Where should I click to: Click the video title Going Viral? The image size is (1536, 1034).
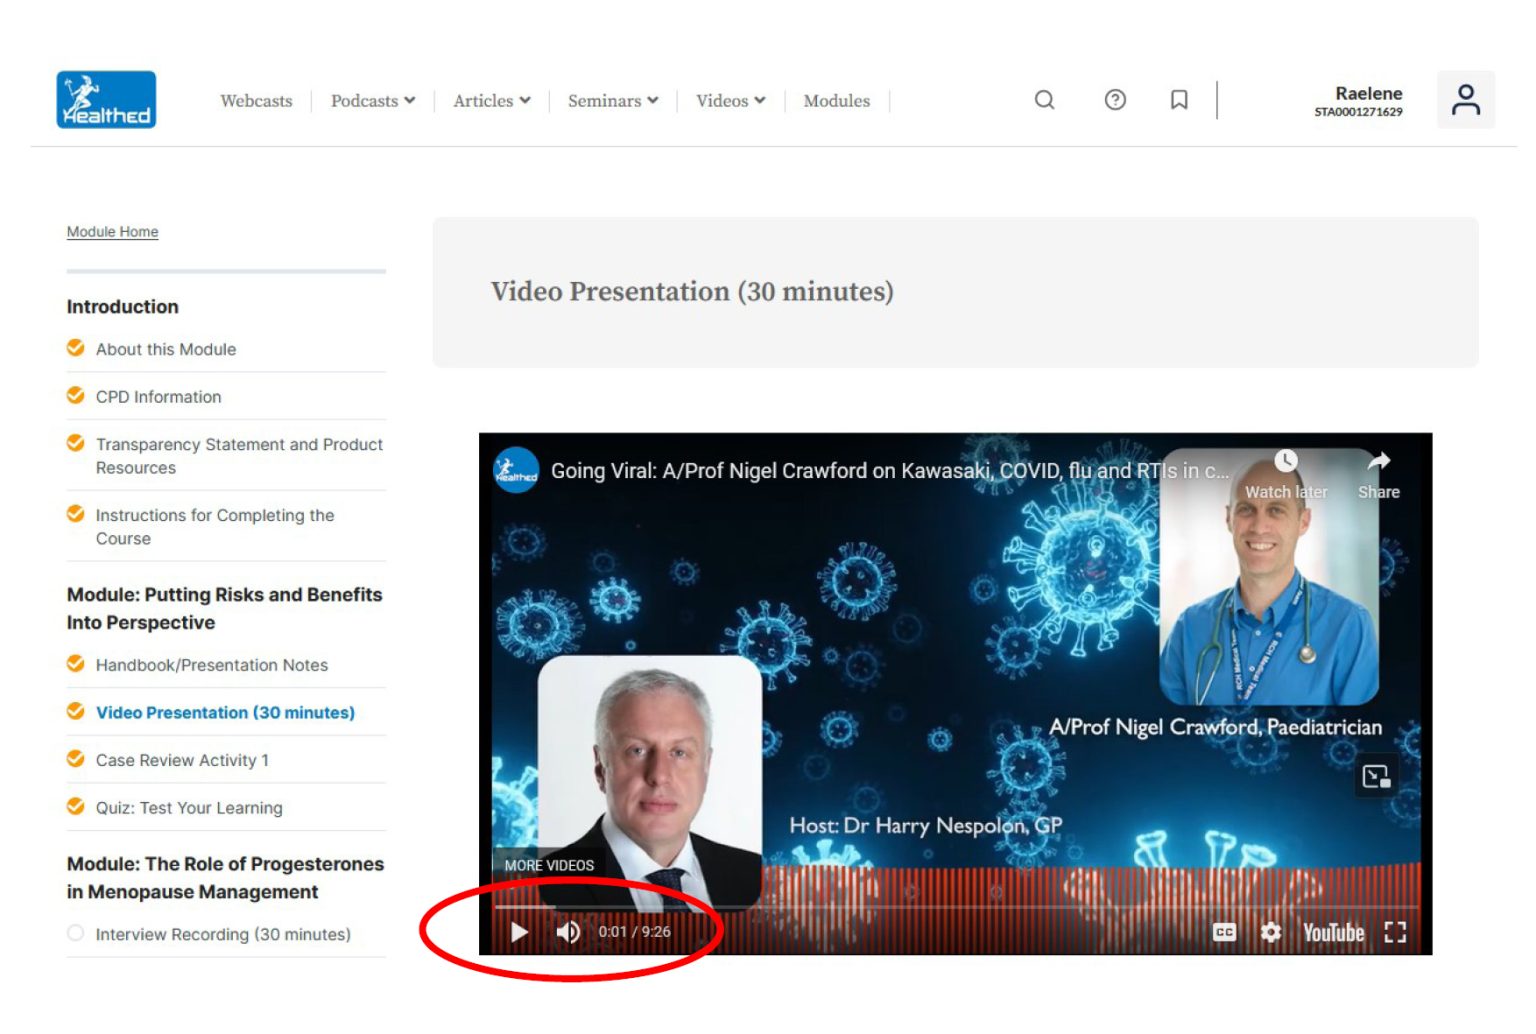tap(890, 471)
